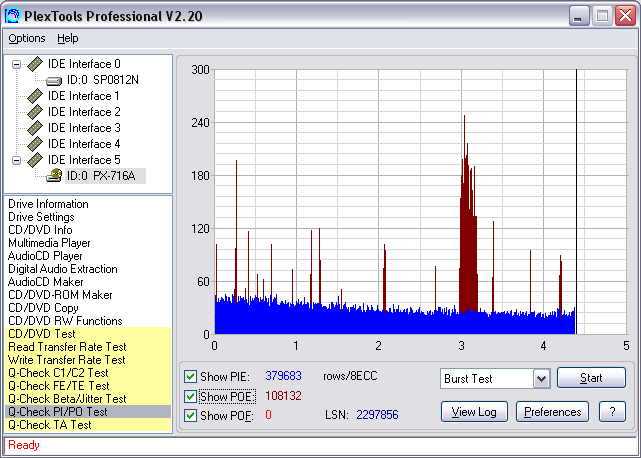Click the PIE count value 379683
The height and width of the screenshot is (458, 641).
tap(283, 376)
